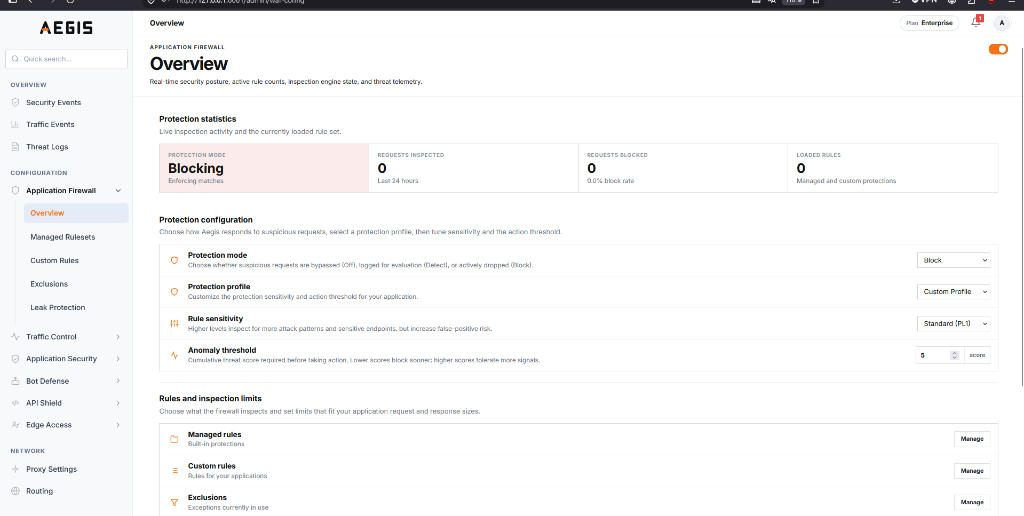This screenshot has width=1024, height=516.
Task: Open the notifications bell
Action: [976, 23]
